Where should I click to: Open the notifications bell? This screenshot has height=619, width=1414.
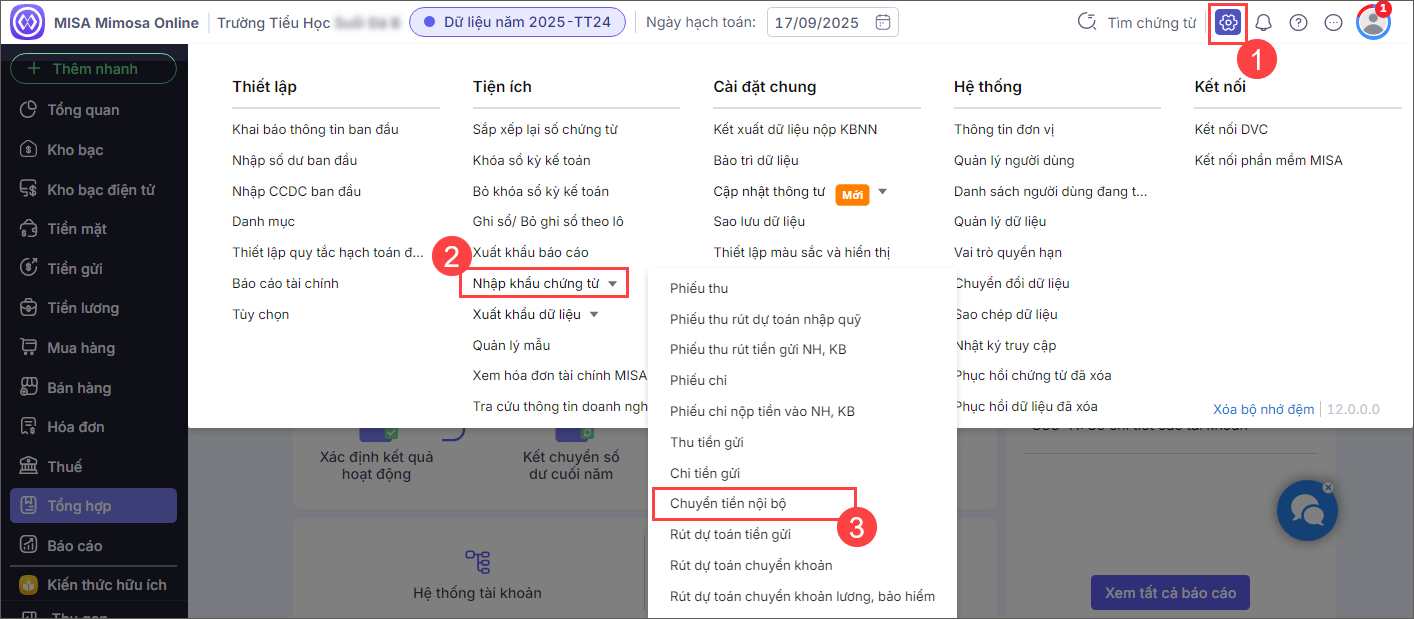pos(1264,23)
